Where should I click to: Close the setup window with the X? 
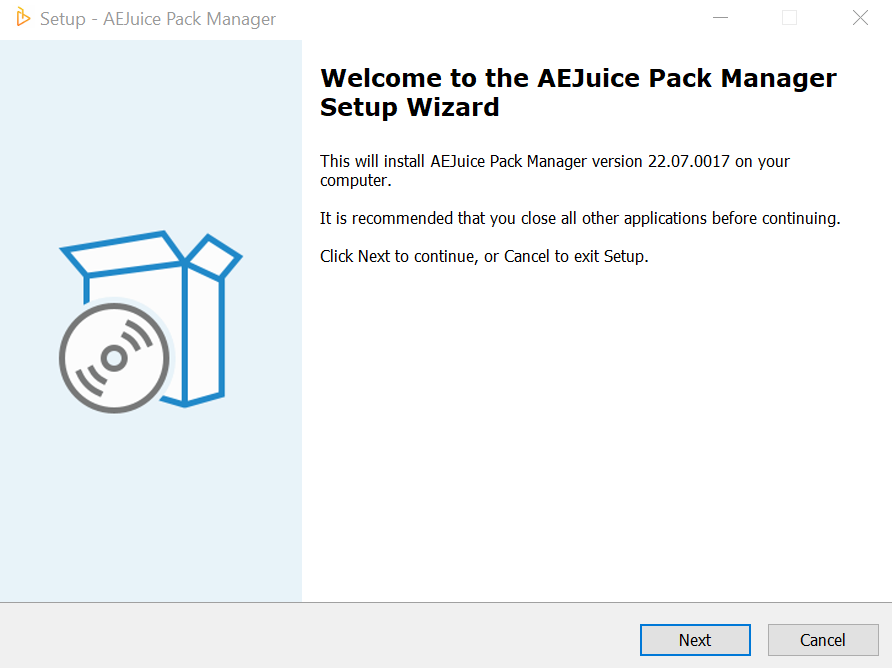pyautogui.click(x=860, y=18)
